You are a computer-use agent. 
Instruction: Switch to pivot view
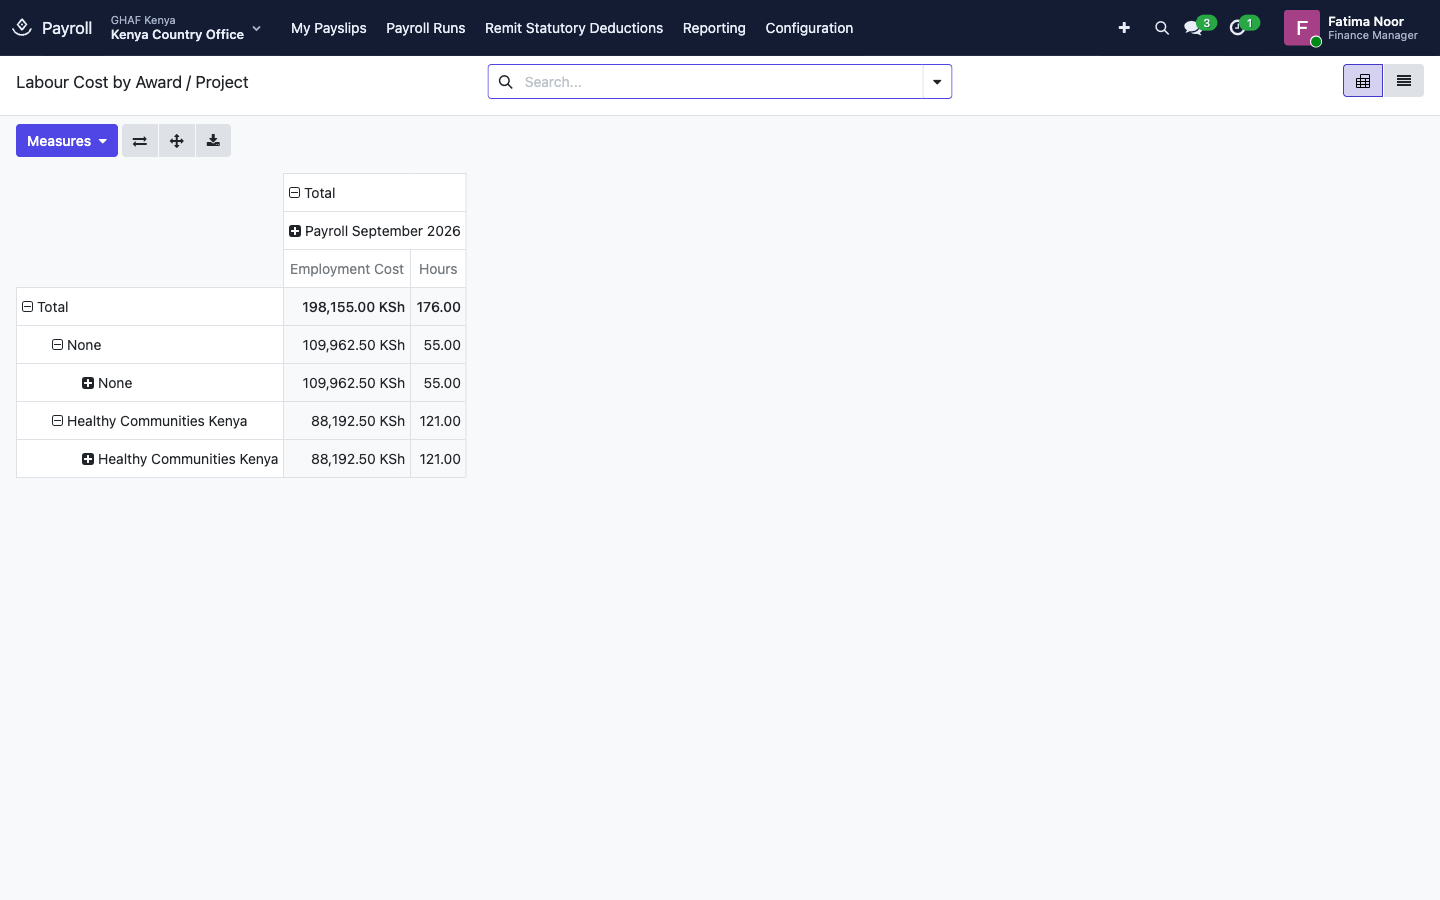pyautogui.click(x=1362, y=81)
